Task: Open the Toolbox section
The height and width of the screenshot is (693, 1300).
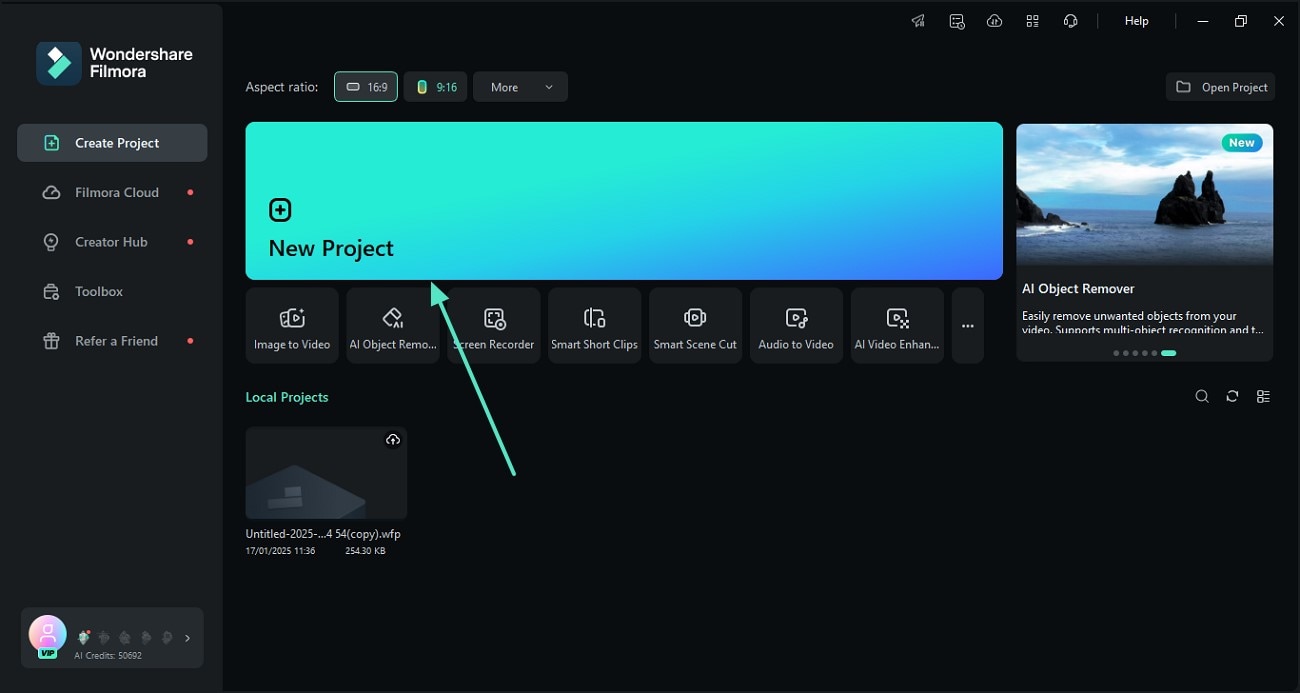Action: (x=112, y=291)
